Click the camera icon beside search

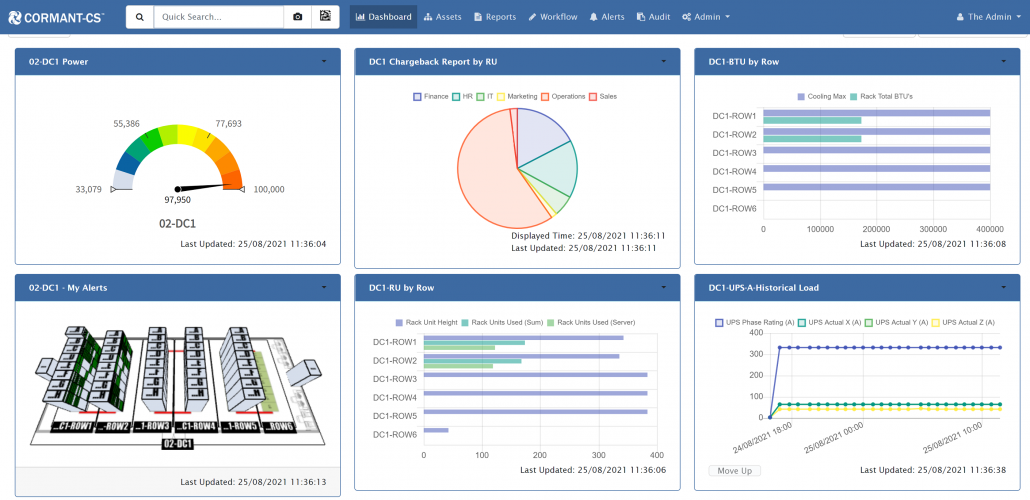click(x=297, y=17)
